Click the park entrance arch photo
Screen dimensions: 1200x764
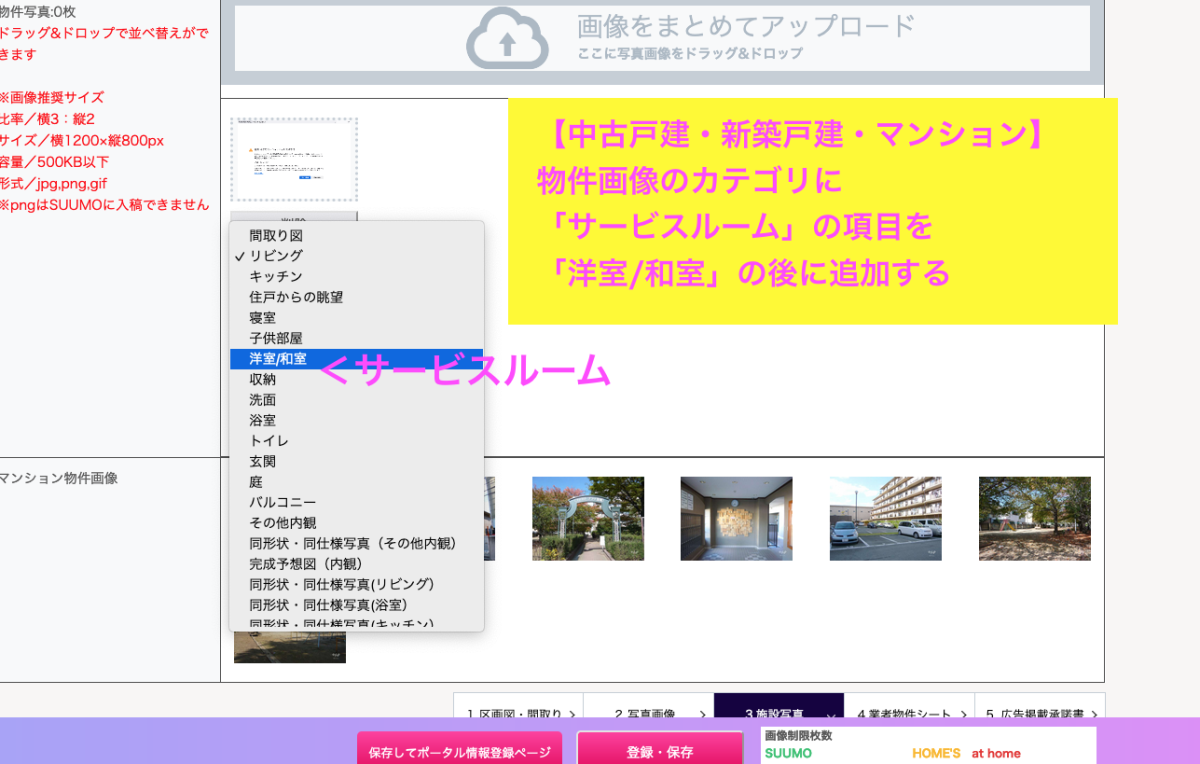(x=588, y=518)
